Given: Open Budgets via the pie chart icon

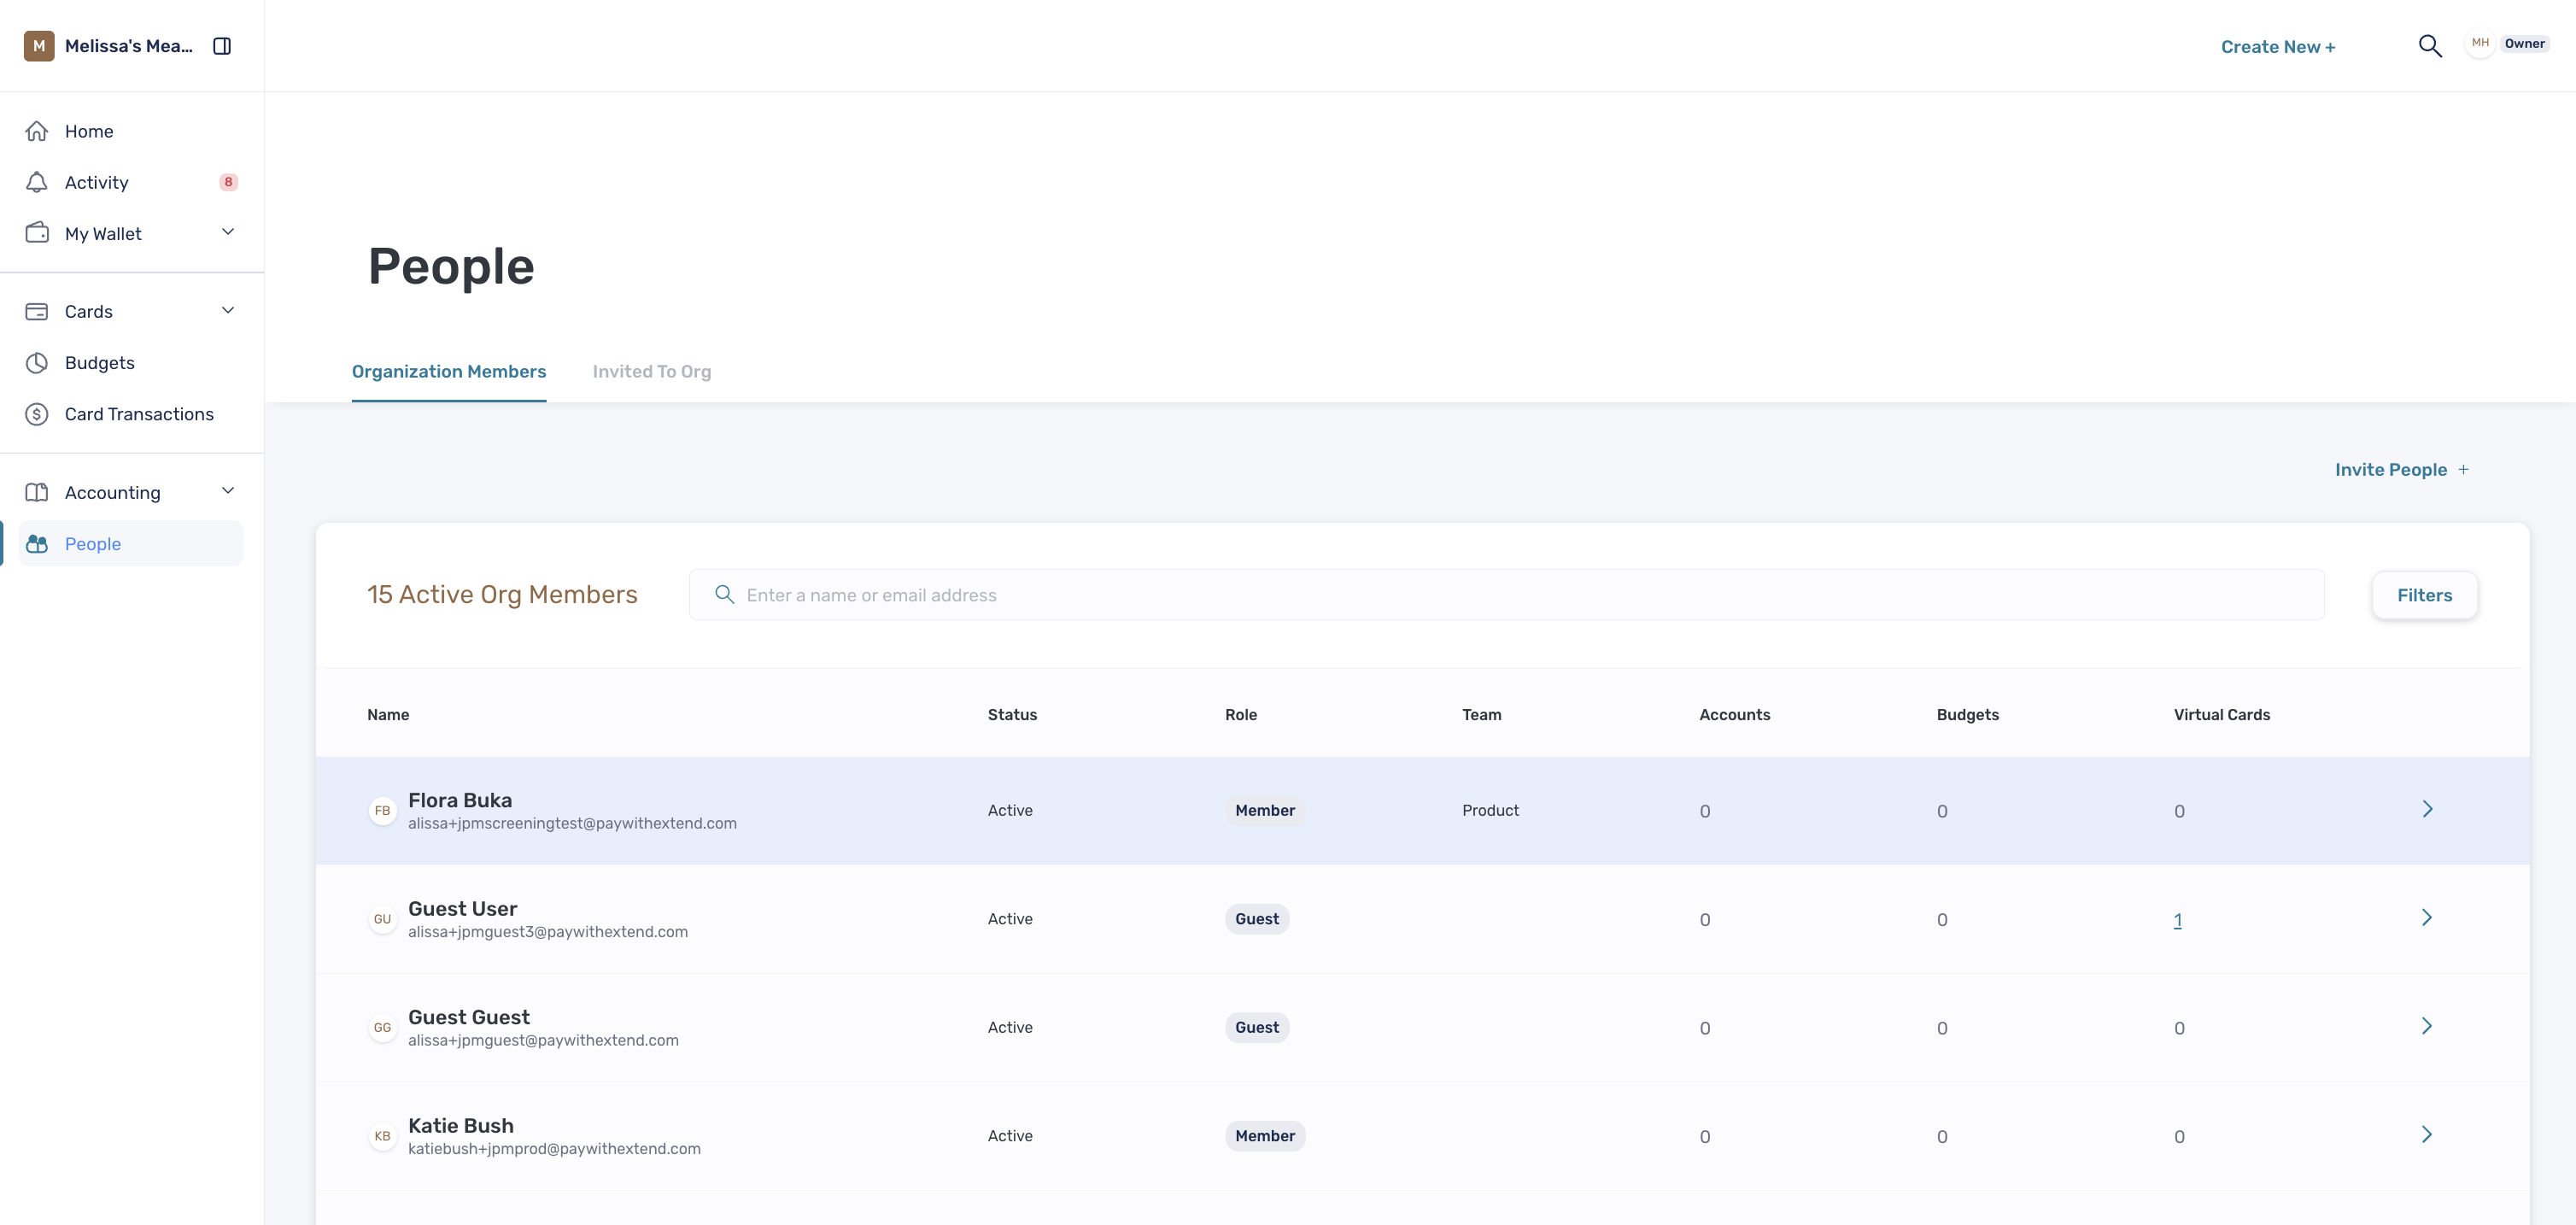Looking at the screenshot, I should tap(37, 363).
